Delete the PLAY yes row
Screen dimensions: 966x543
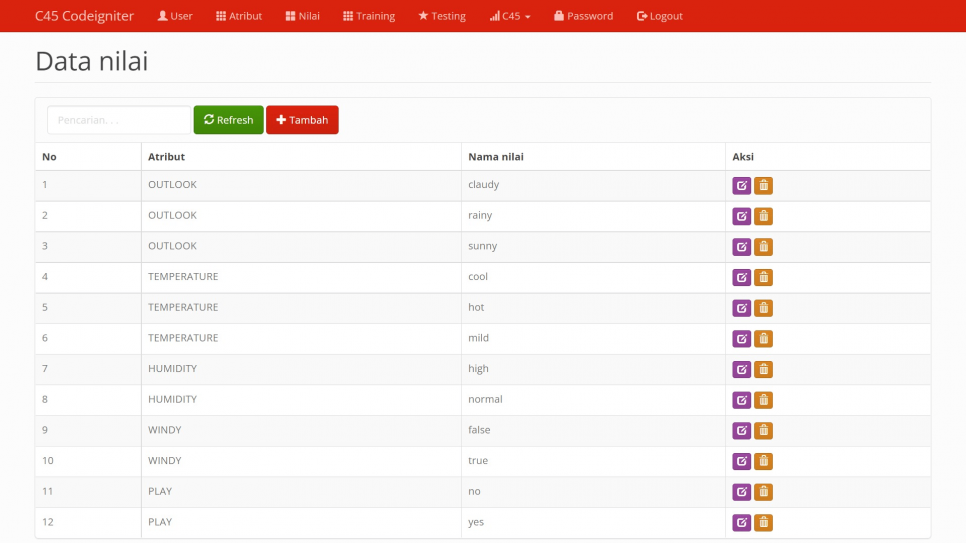coord(763,523)
